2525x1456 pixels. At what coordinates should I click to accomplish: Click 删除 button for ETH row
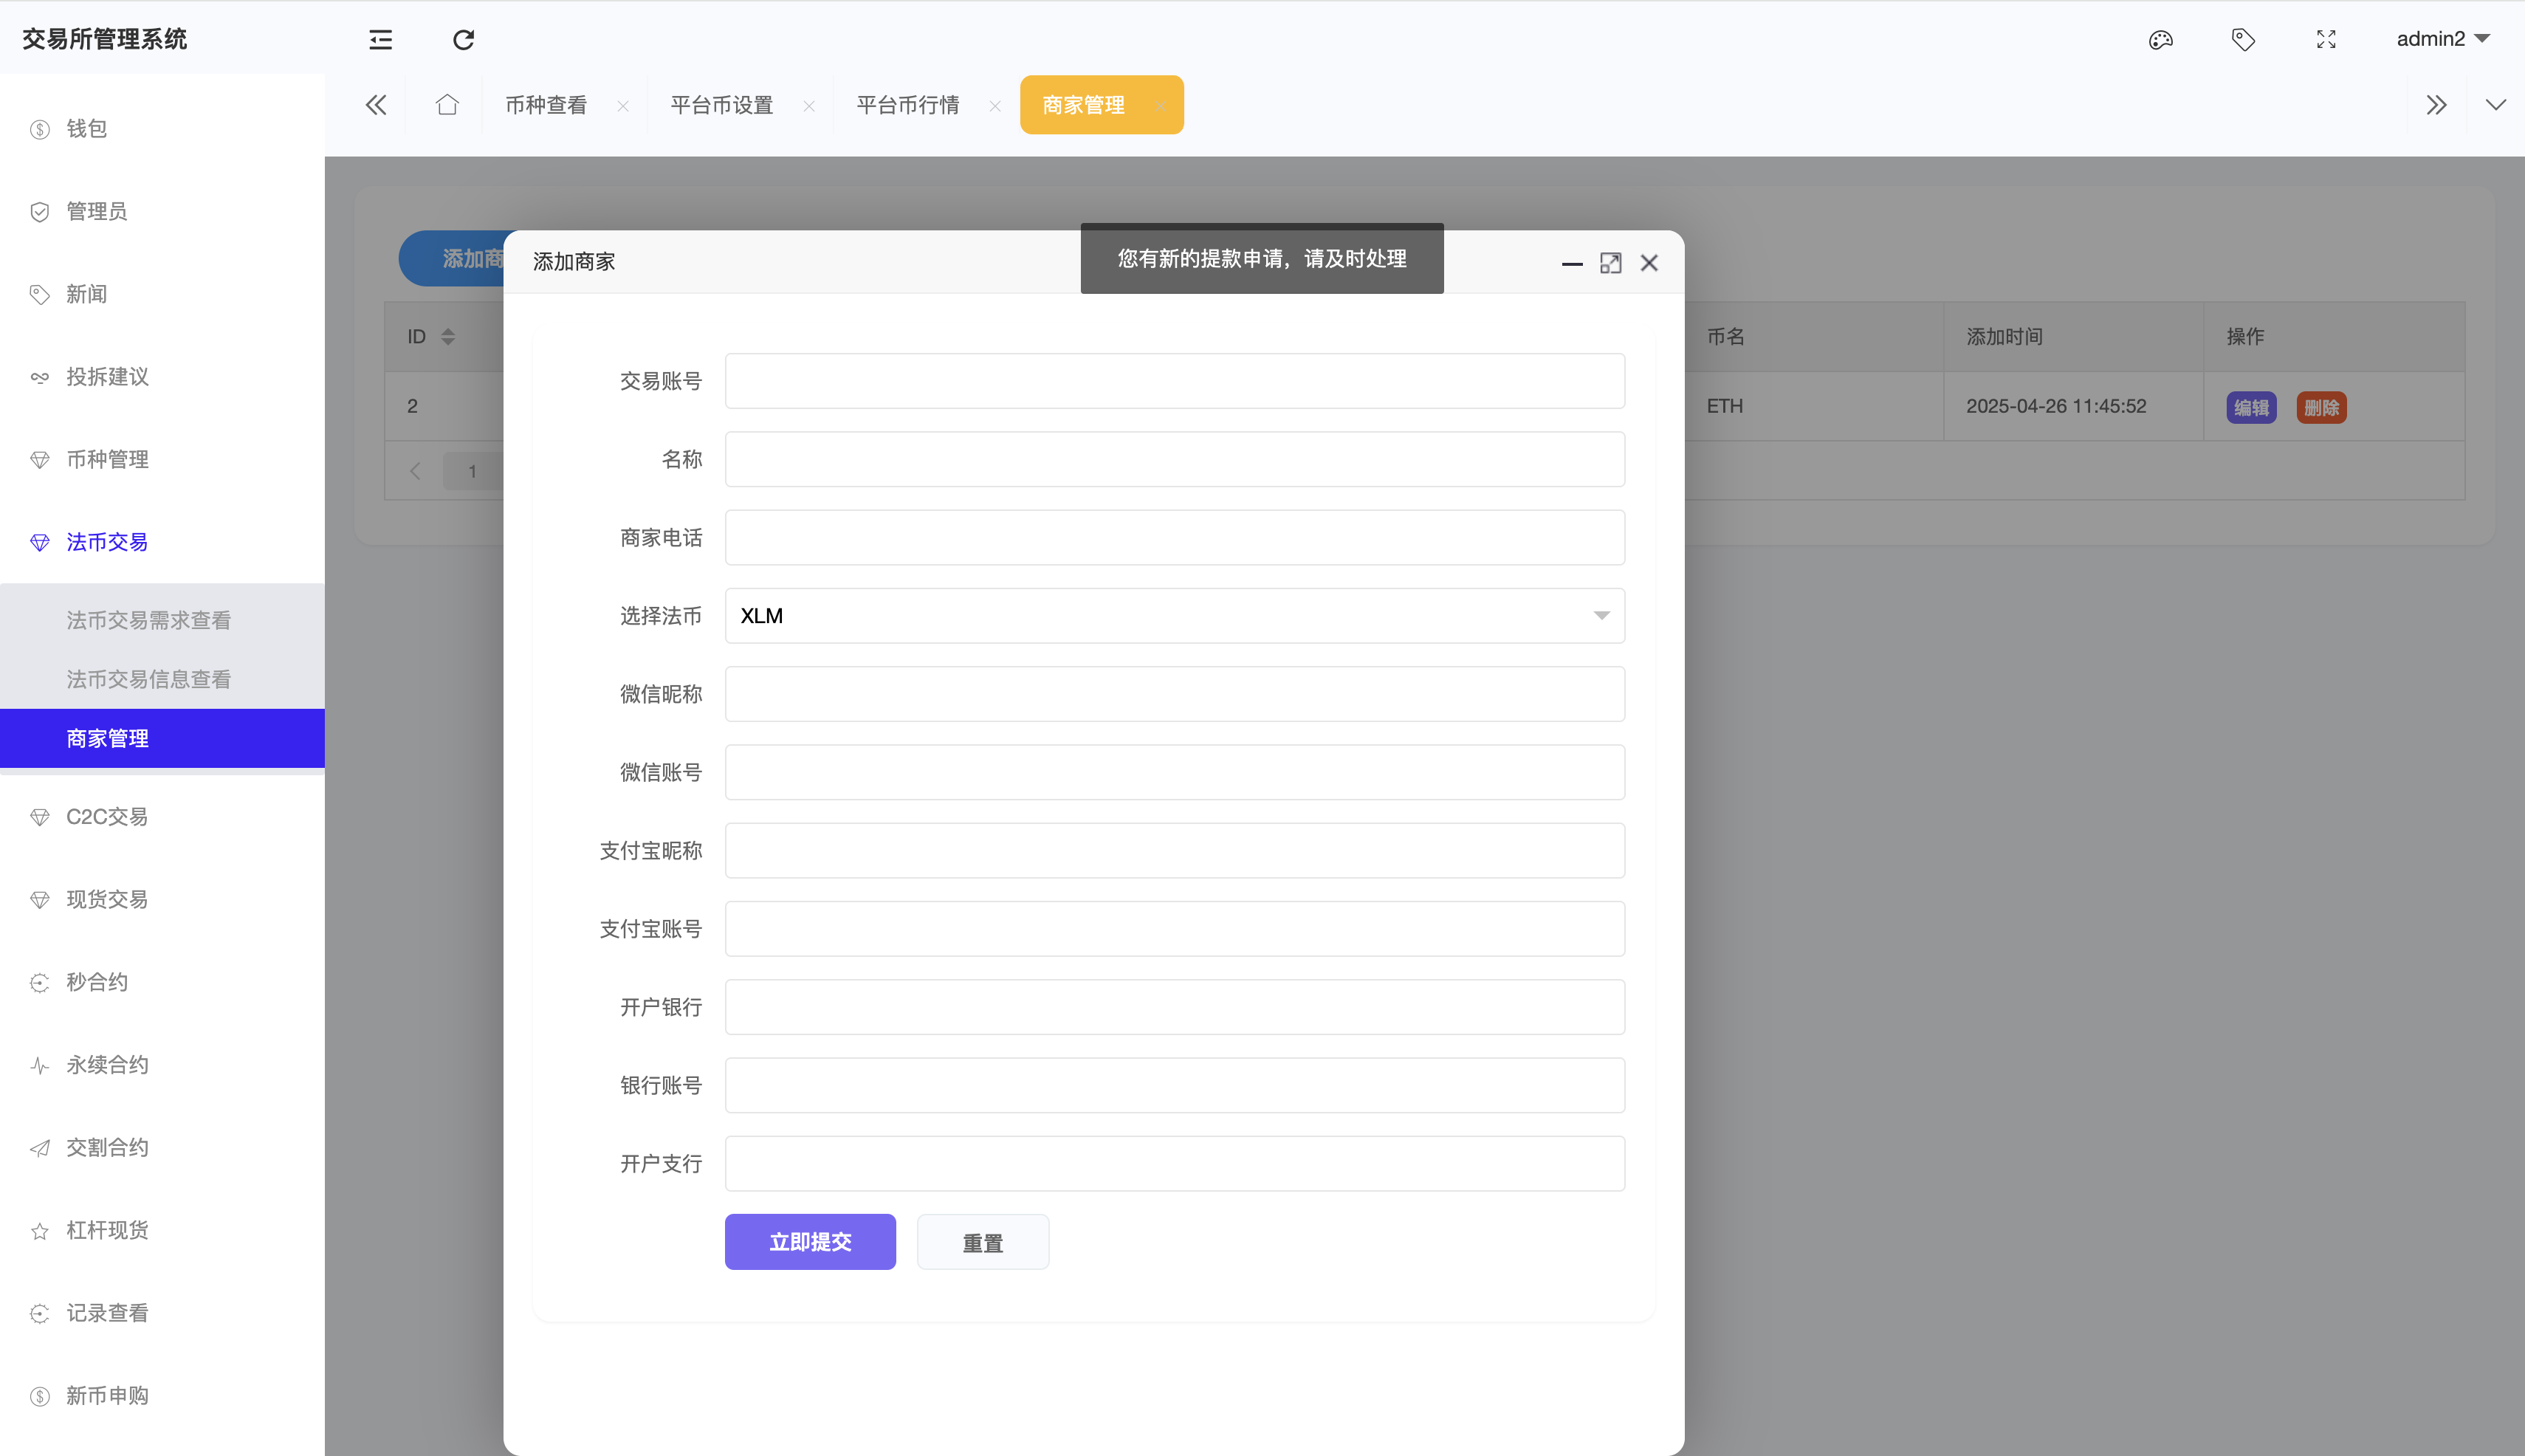click(2321, 407)
